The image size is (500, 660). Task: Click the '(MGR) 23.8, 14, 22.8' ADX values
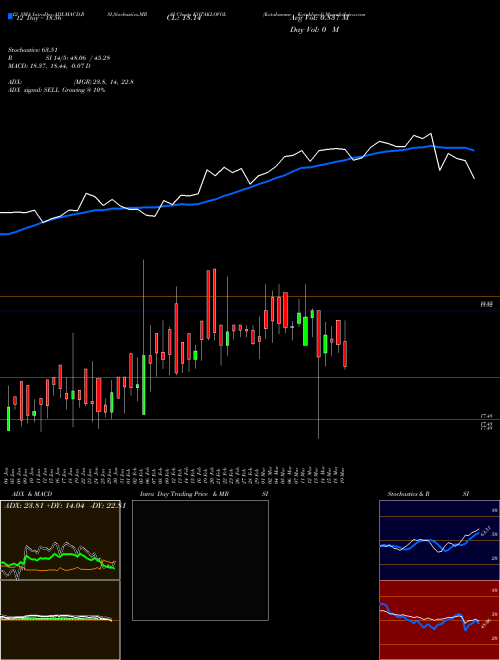(104, 82)
